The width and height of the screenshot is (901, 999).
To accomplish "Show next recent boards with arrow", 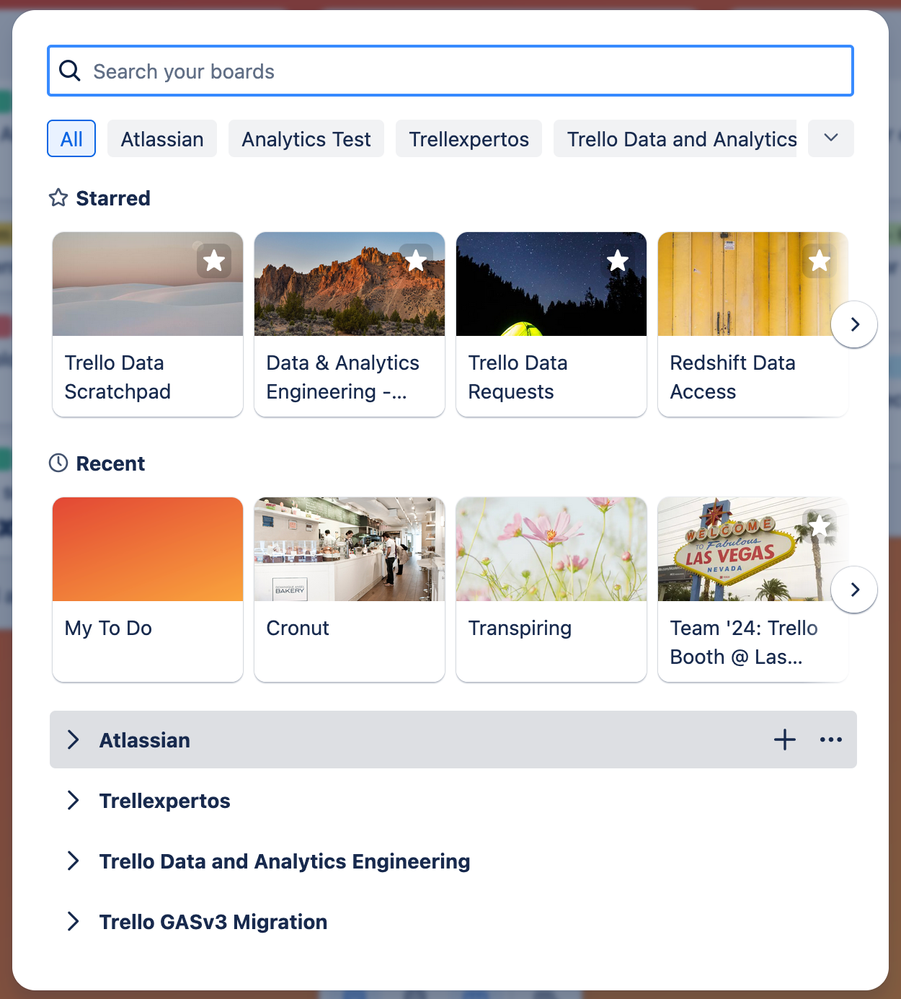I will [854, 589].
